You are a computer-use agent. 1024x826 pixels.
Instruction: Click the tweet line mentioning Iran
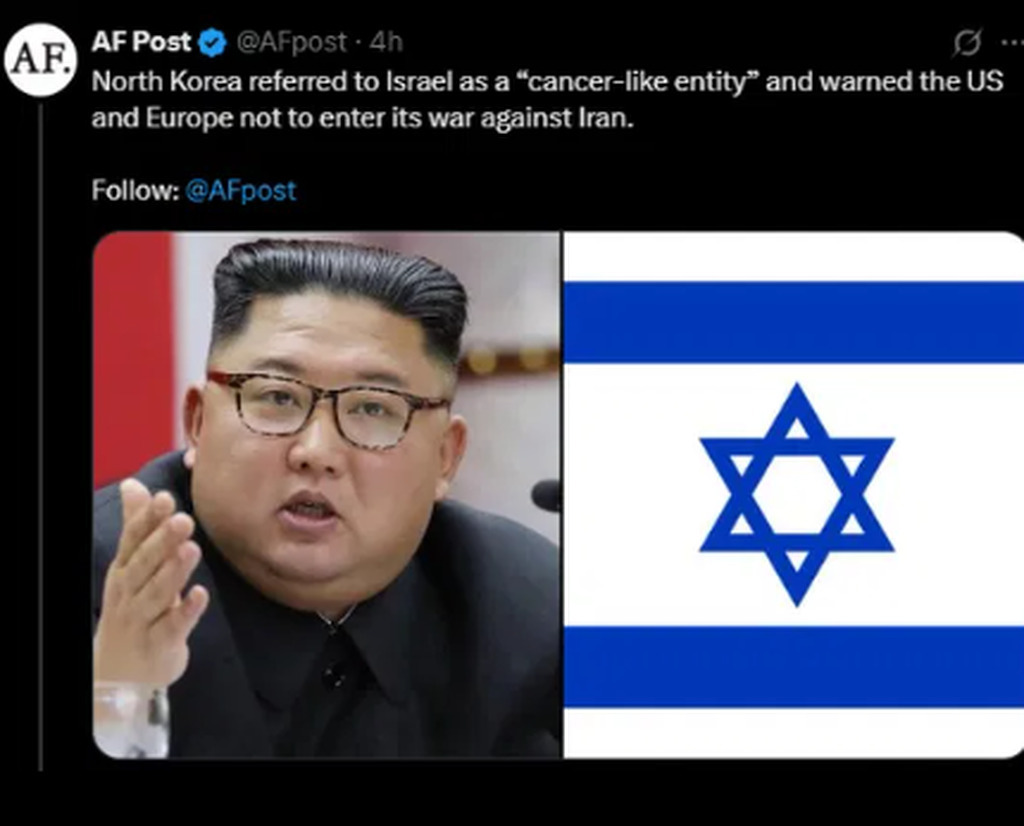(x=362, y=119)
